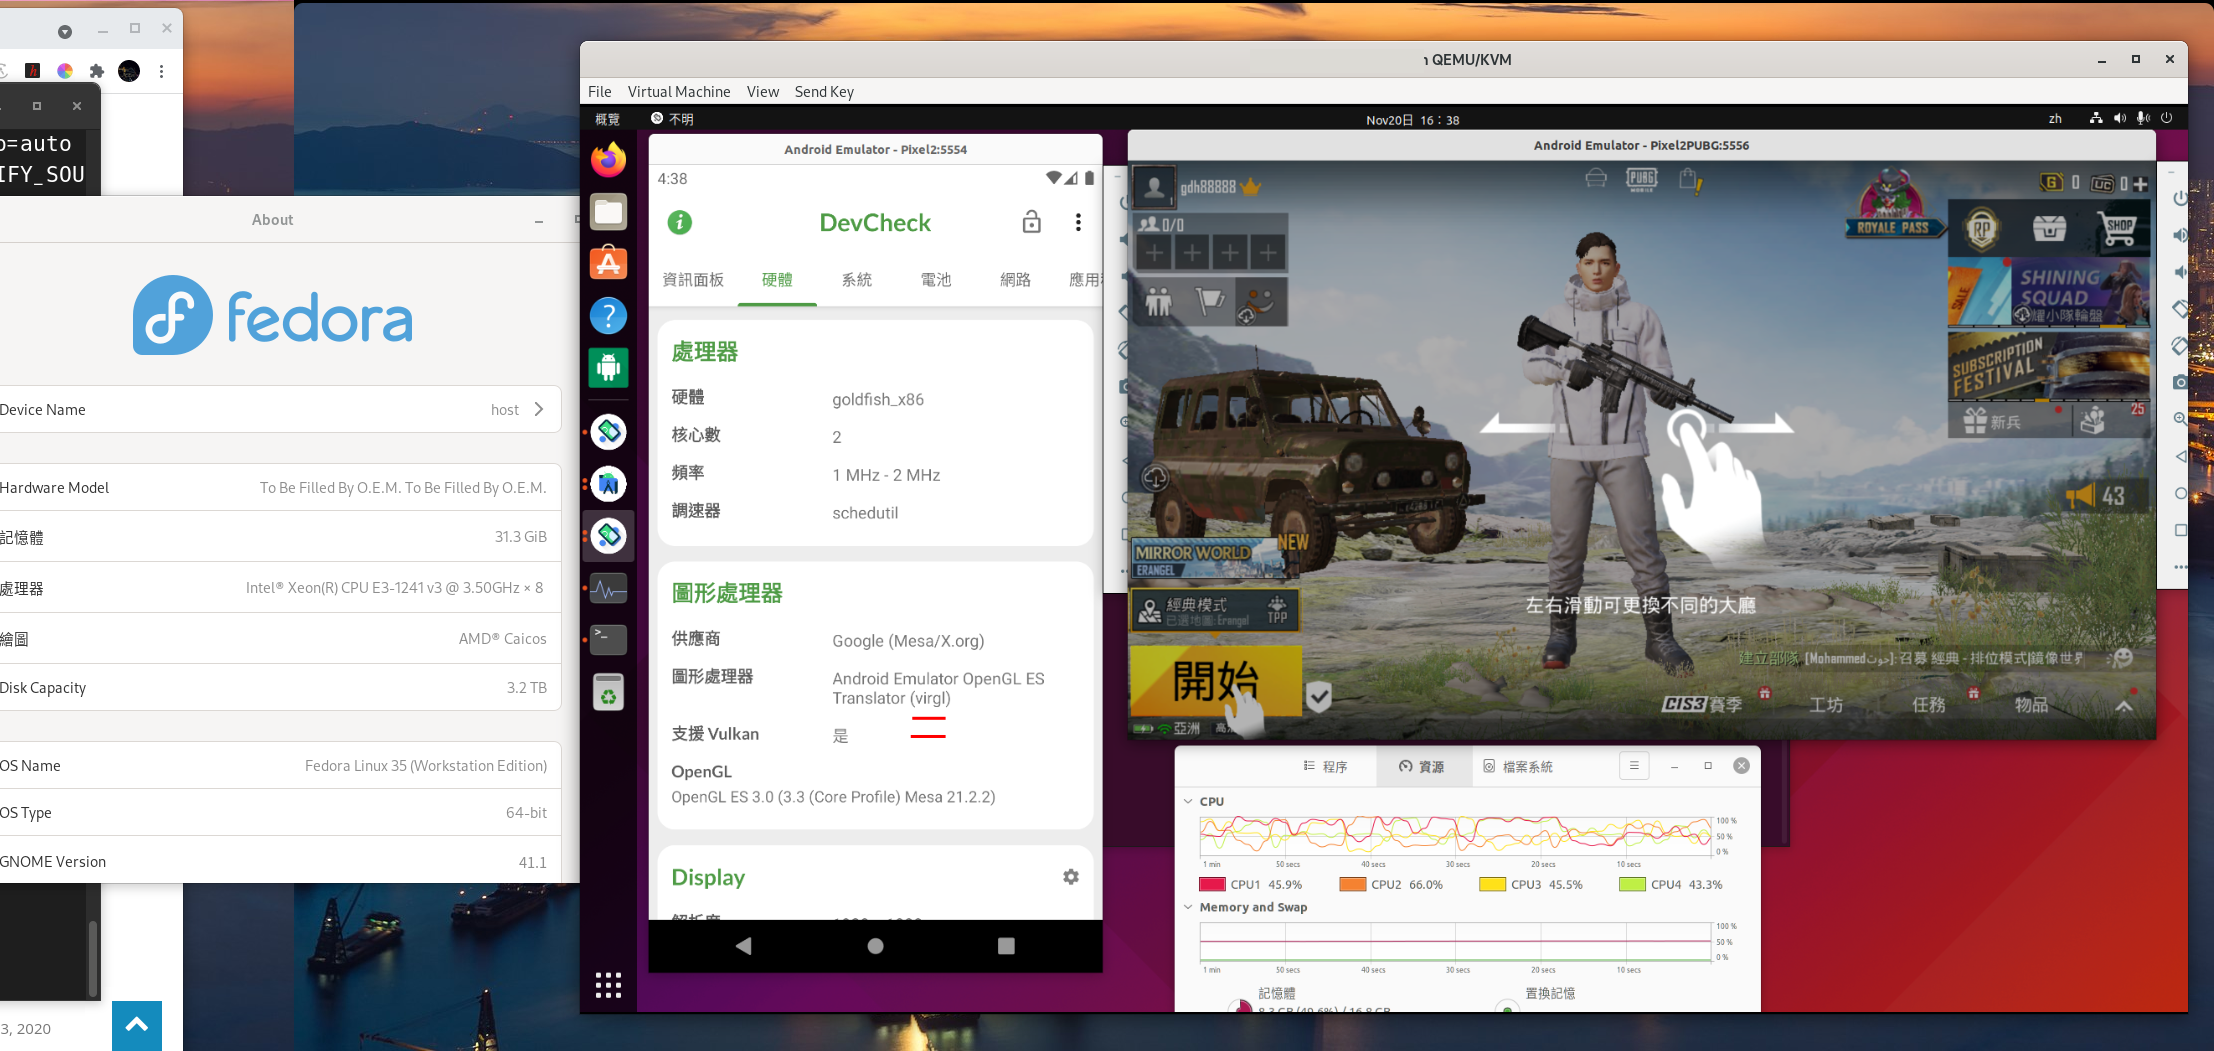Launch Ubuntu Software from the dock
The height and width of the screenshot is (1051, 2214).
(x=608, y=264)
